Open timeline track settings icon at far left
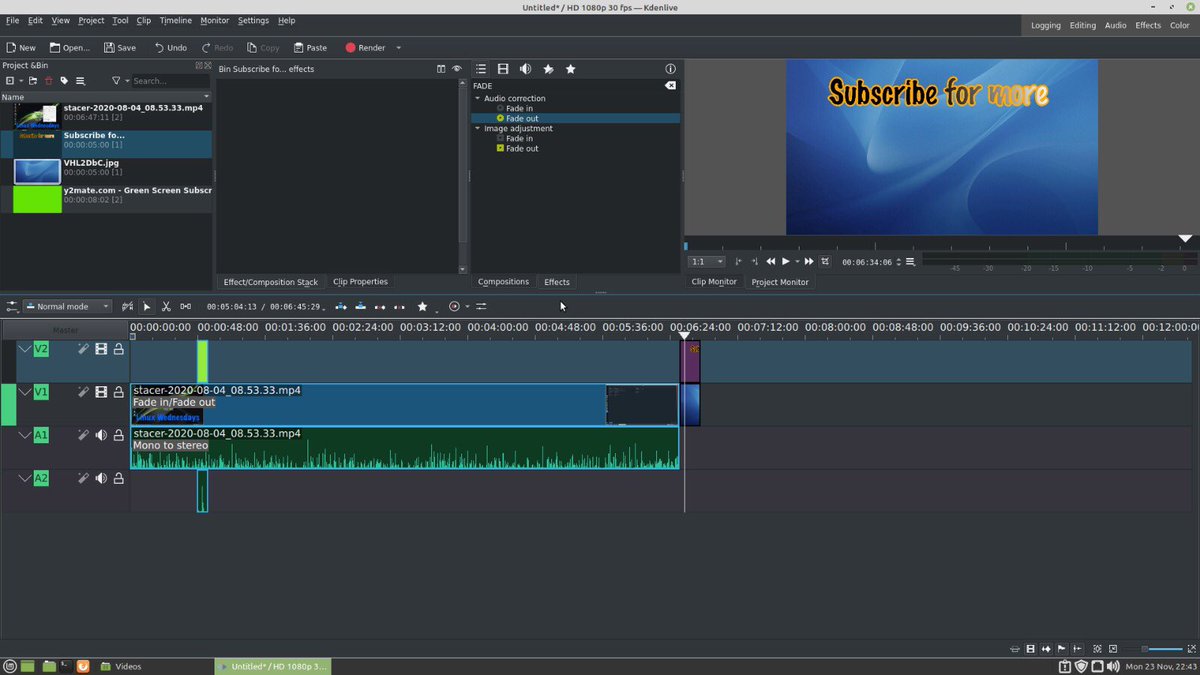The image size is (1200, 675). (12, 306)
